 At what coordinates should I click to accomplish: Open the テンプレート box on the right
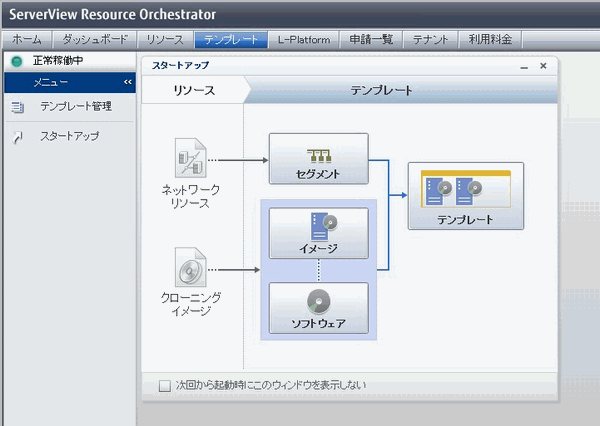(466, 196)
